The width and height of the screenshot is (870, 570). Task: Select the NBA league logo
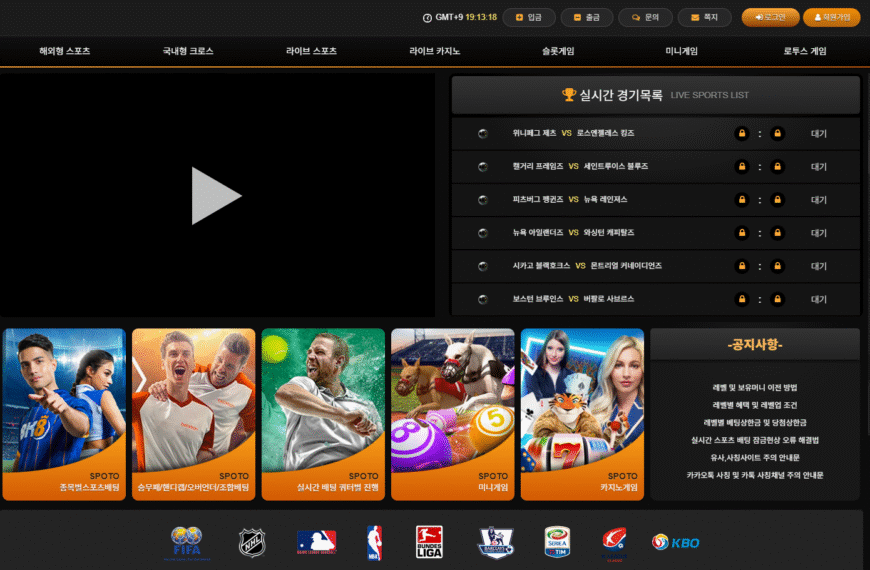[x=374, y=543]
